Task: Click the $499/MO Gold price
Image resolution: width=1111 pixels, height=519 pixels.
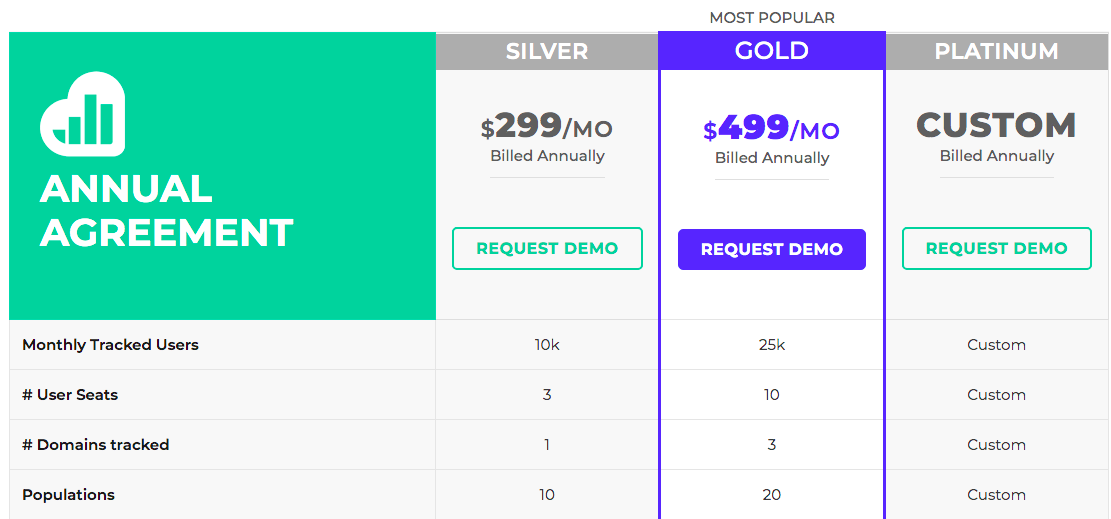Action: 771,129
